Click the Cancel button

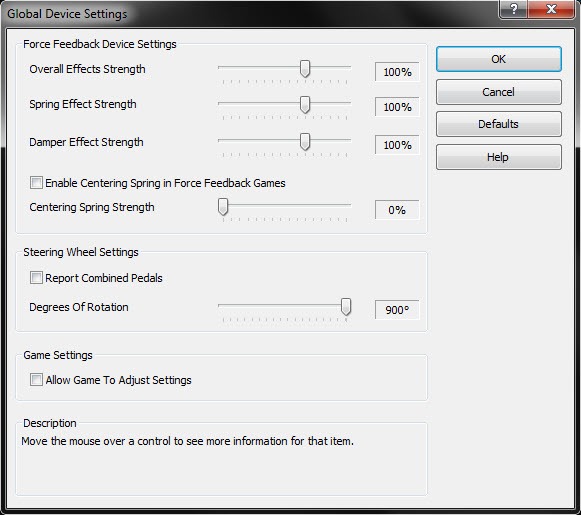click(x=498, y=92)
